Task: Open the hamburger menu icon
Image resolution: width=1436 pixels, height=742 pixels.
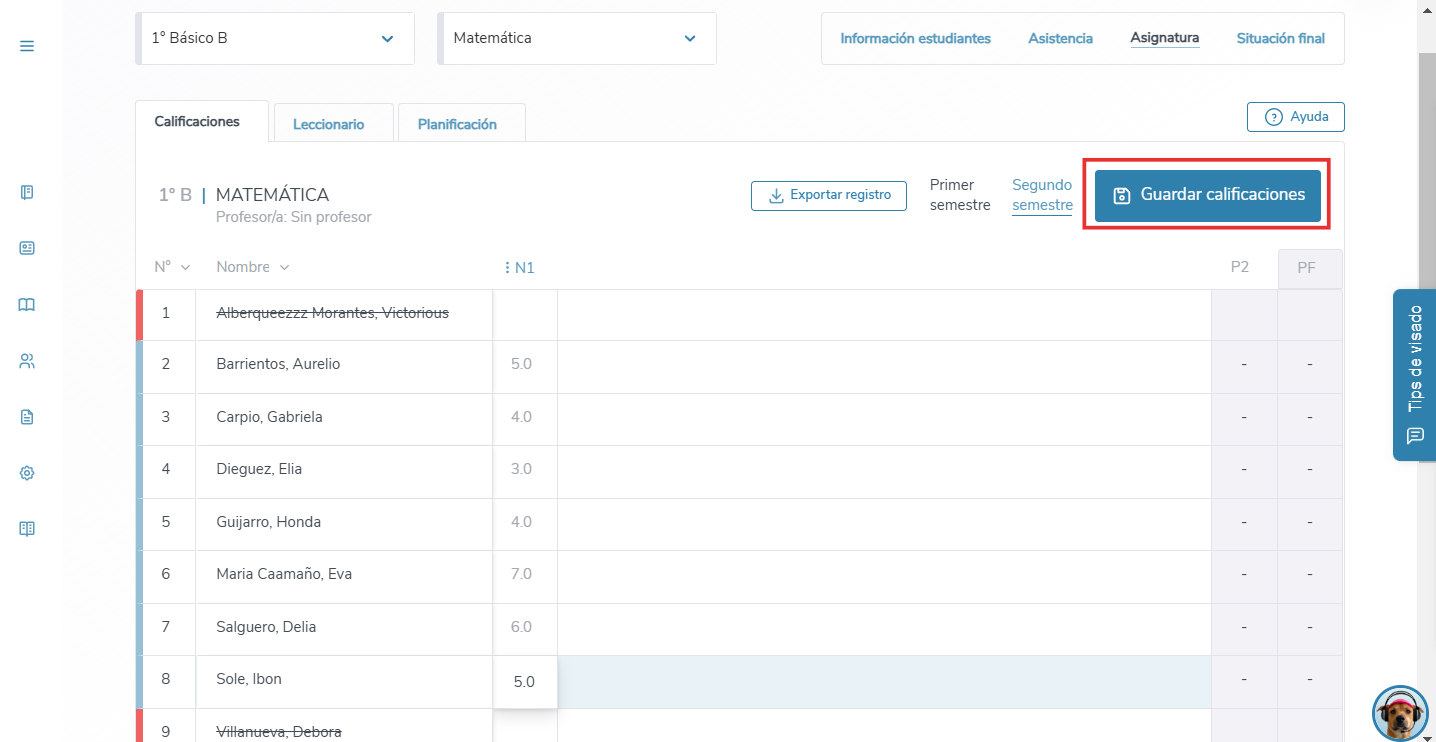Action: pos(27,46)
